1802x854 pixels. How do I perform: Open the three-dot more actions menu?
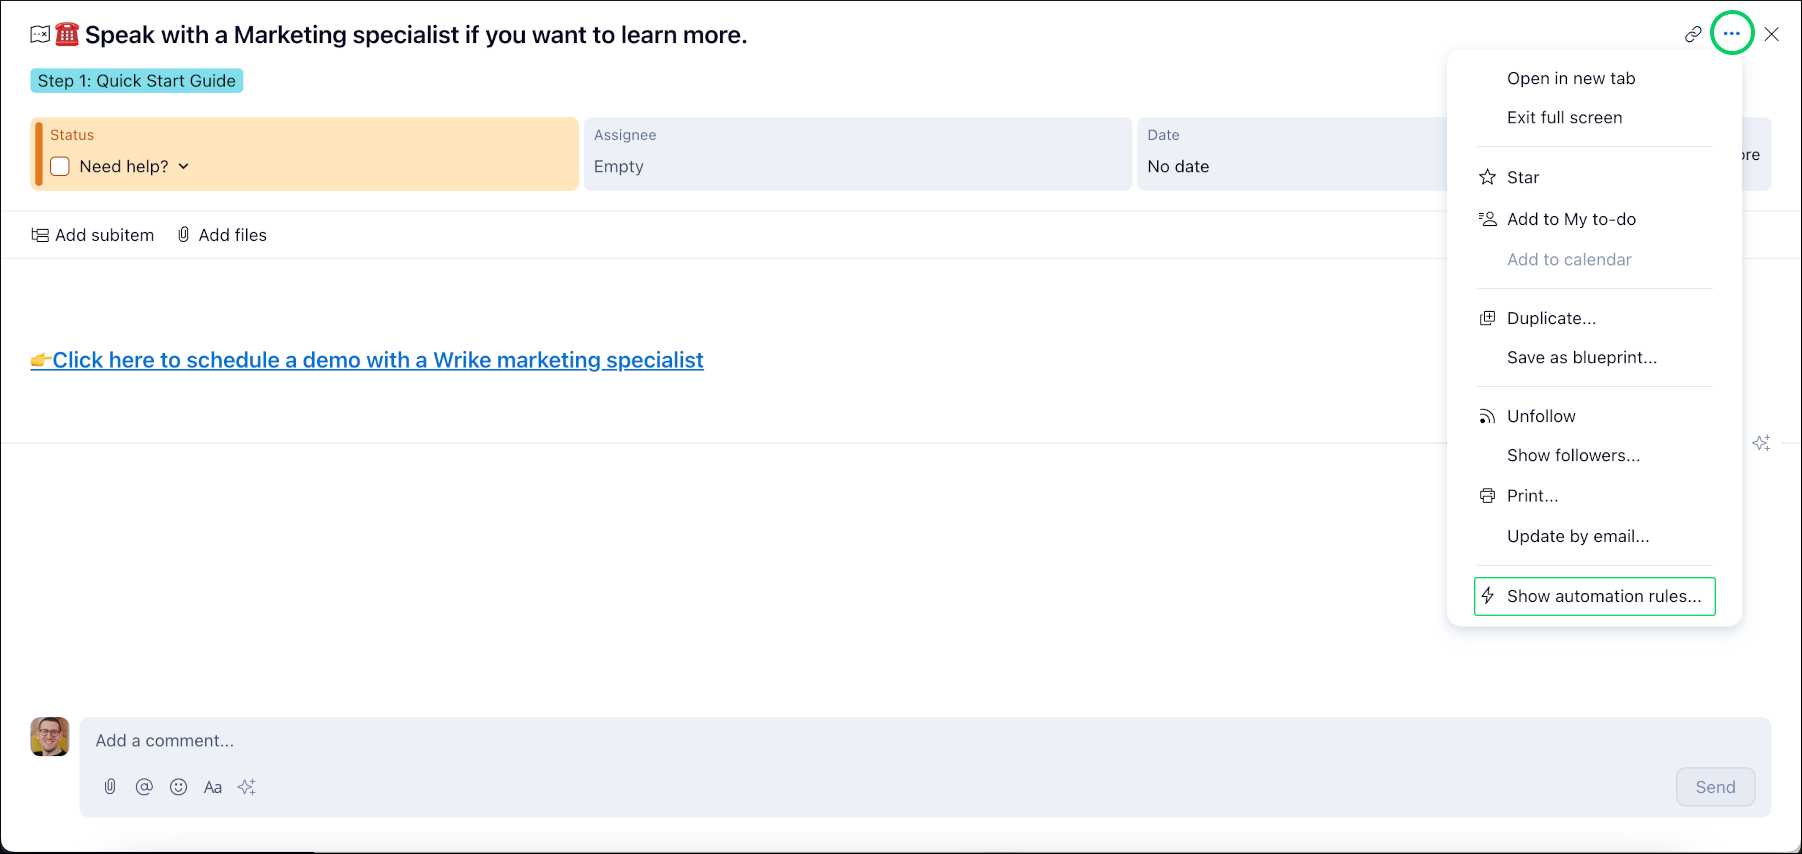pos(1732,34)
